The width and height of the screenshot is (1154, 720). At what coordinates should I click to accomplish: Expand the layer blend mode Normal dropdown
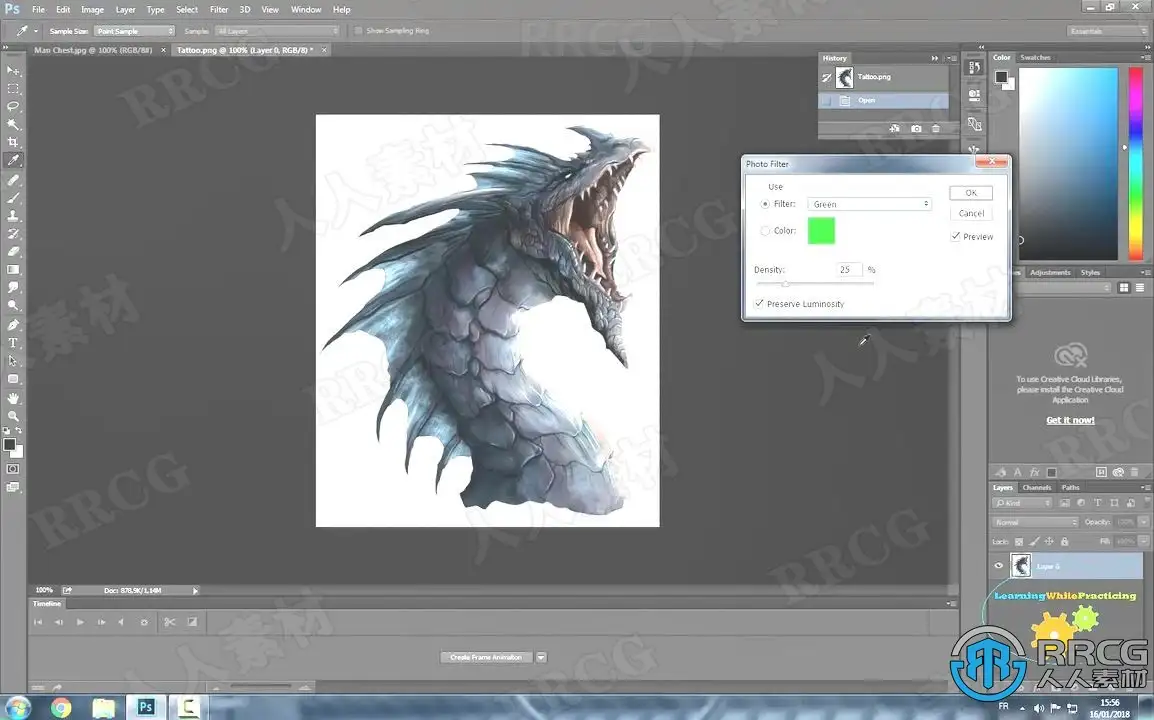point(1036,522)
